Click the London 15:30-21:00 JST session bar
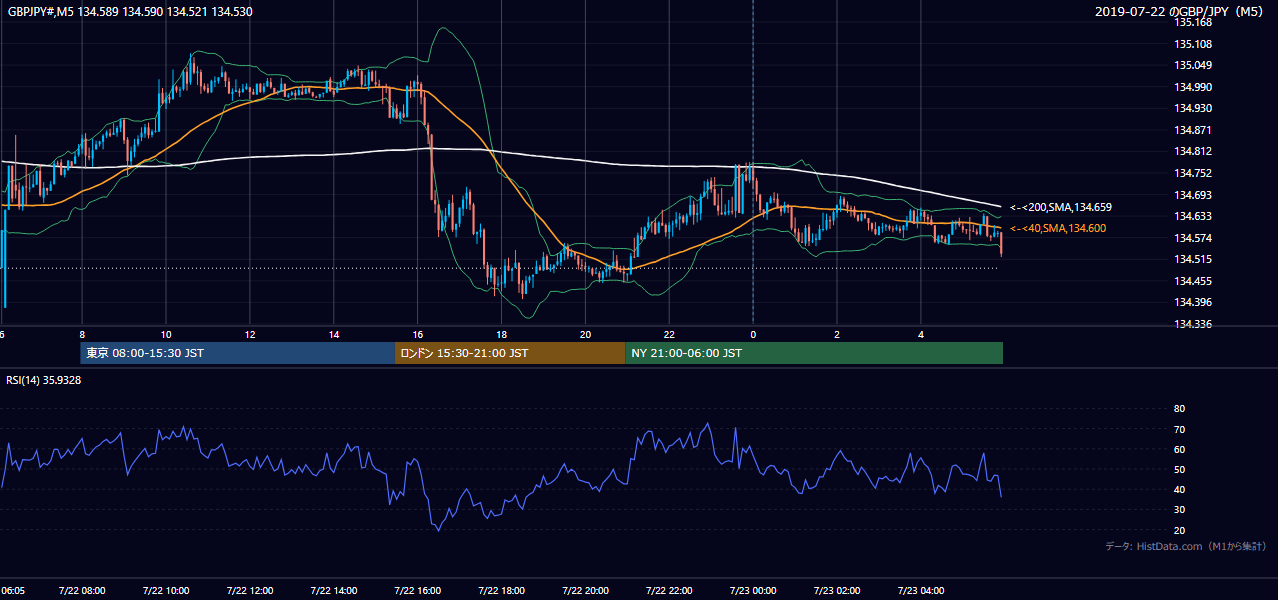 [x=510, y=353]
